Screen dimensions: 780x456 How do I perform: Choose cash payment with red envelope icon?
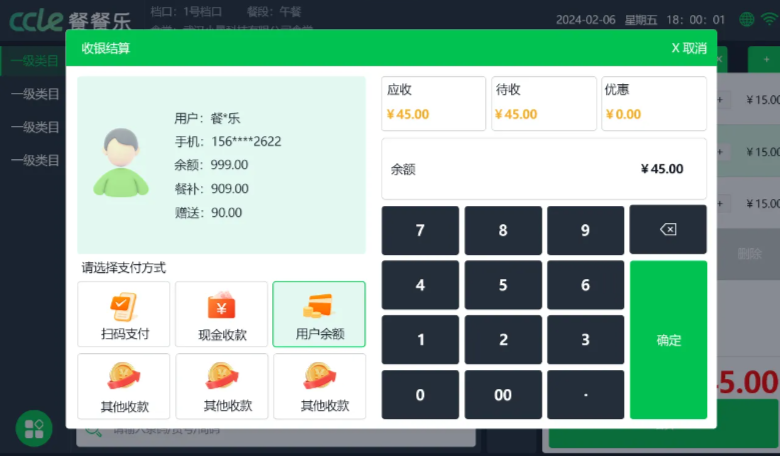tap(222, 314)
